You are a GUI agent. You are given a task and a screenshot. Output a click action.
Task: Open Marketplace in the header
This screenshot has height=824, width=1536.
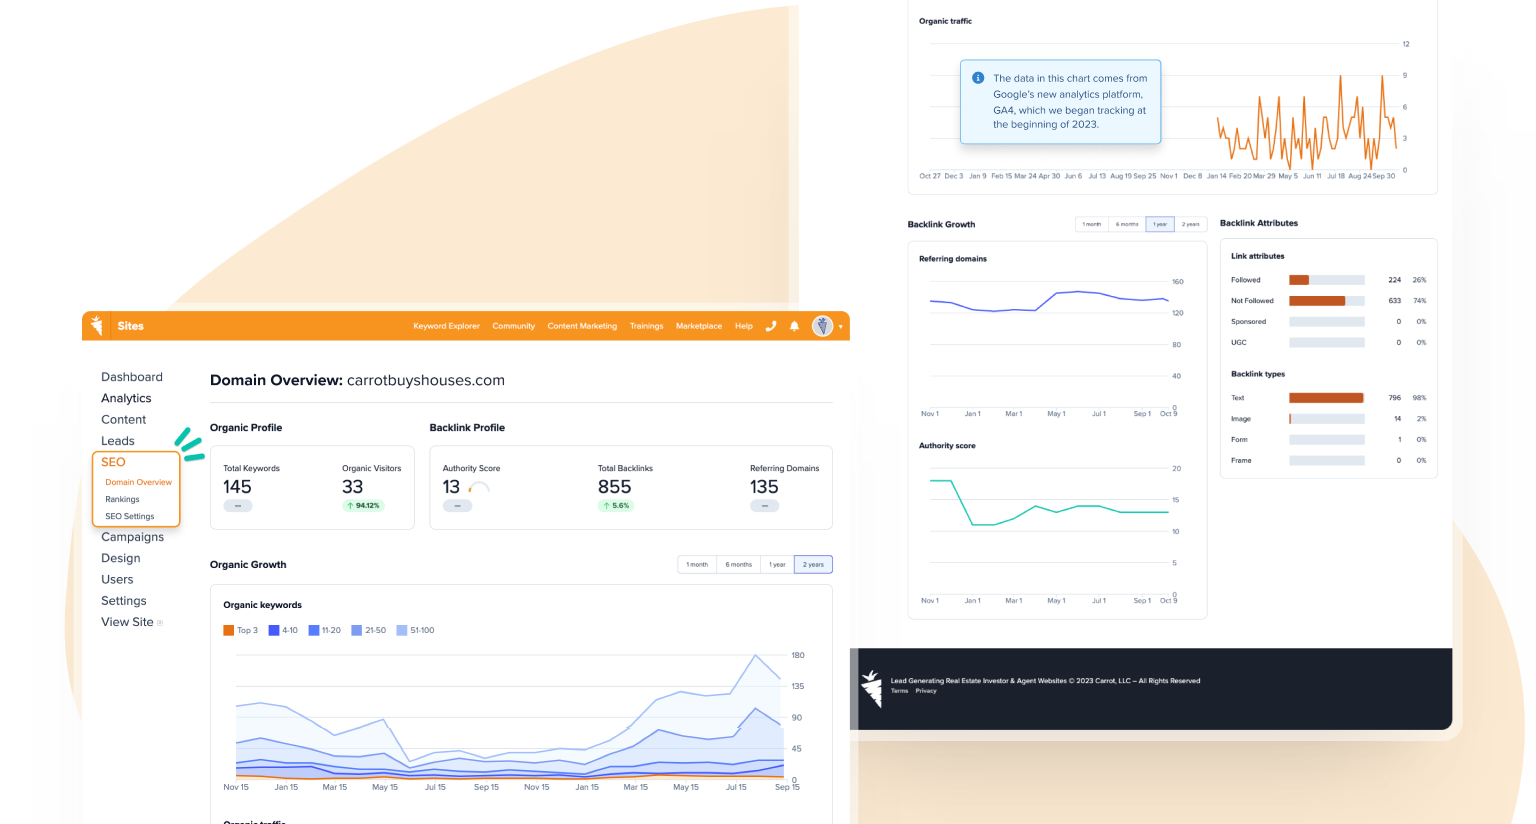699,326
